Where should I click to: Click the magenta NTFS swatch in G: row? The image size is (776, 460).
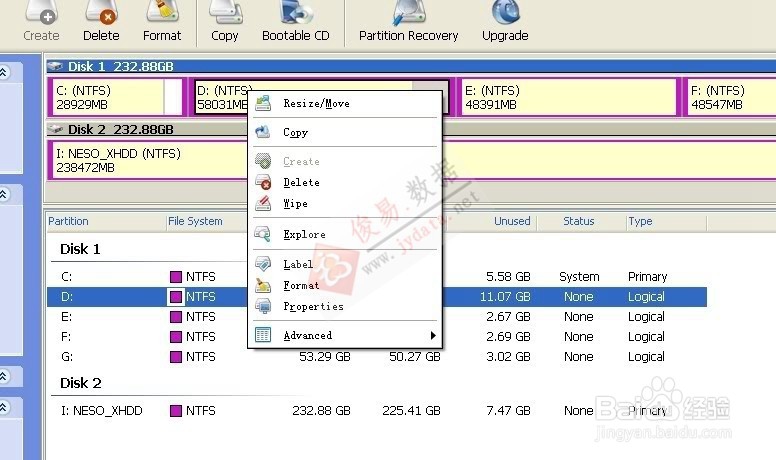[176, 357]
